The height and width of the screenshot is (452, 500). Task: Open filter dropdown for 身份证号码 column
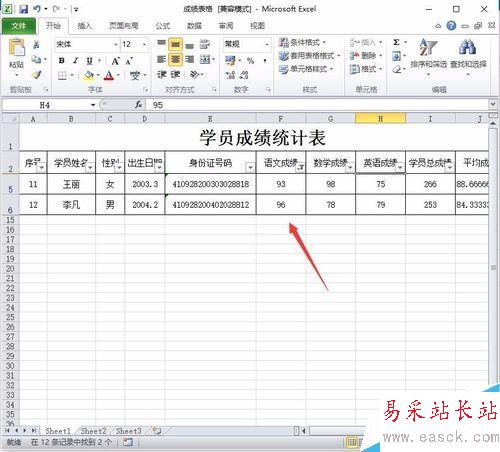[x=250, y=167]
